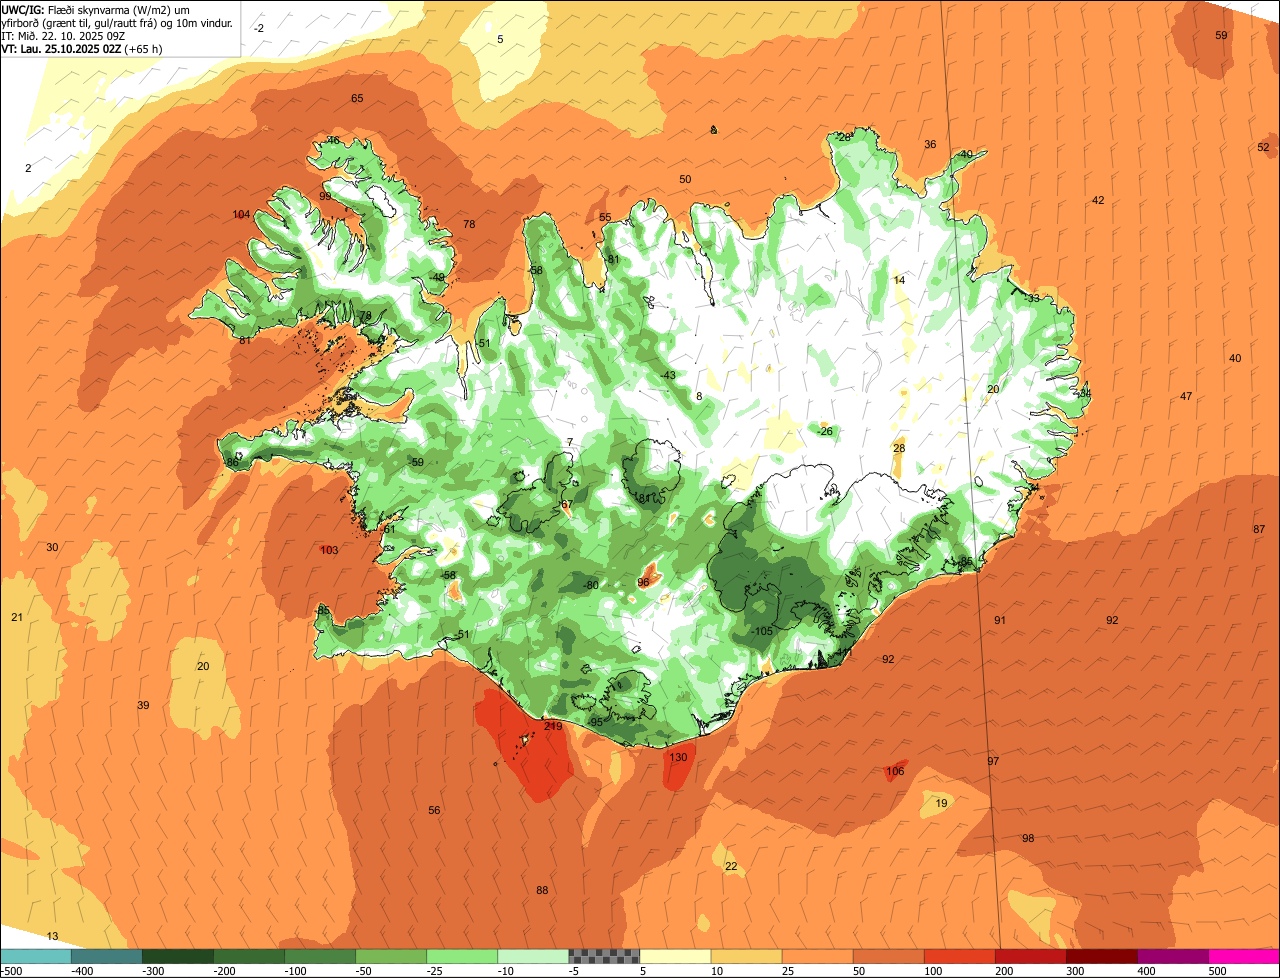1280x978 pixels.
Task: Click legend swatch between 100 and 200
Action: (959, 956)
